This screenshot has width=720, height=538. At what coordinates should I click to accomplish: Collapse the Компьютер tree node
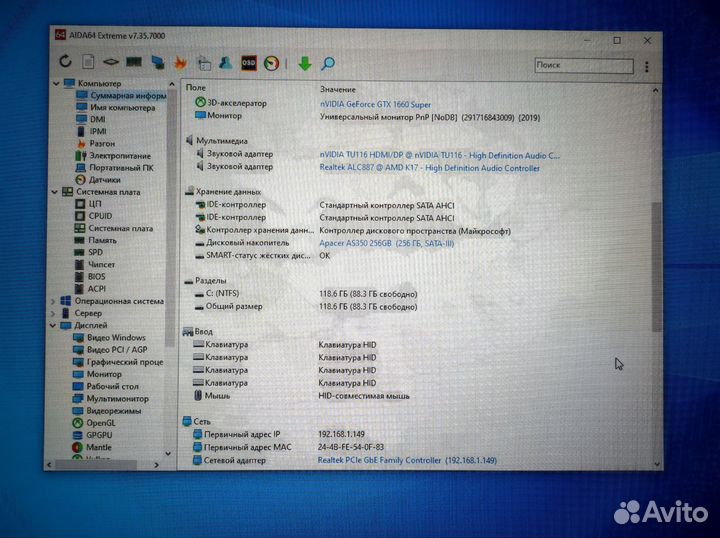(x=54, y=84)
